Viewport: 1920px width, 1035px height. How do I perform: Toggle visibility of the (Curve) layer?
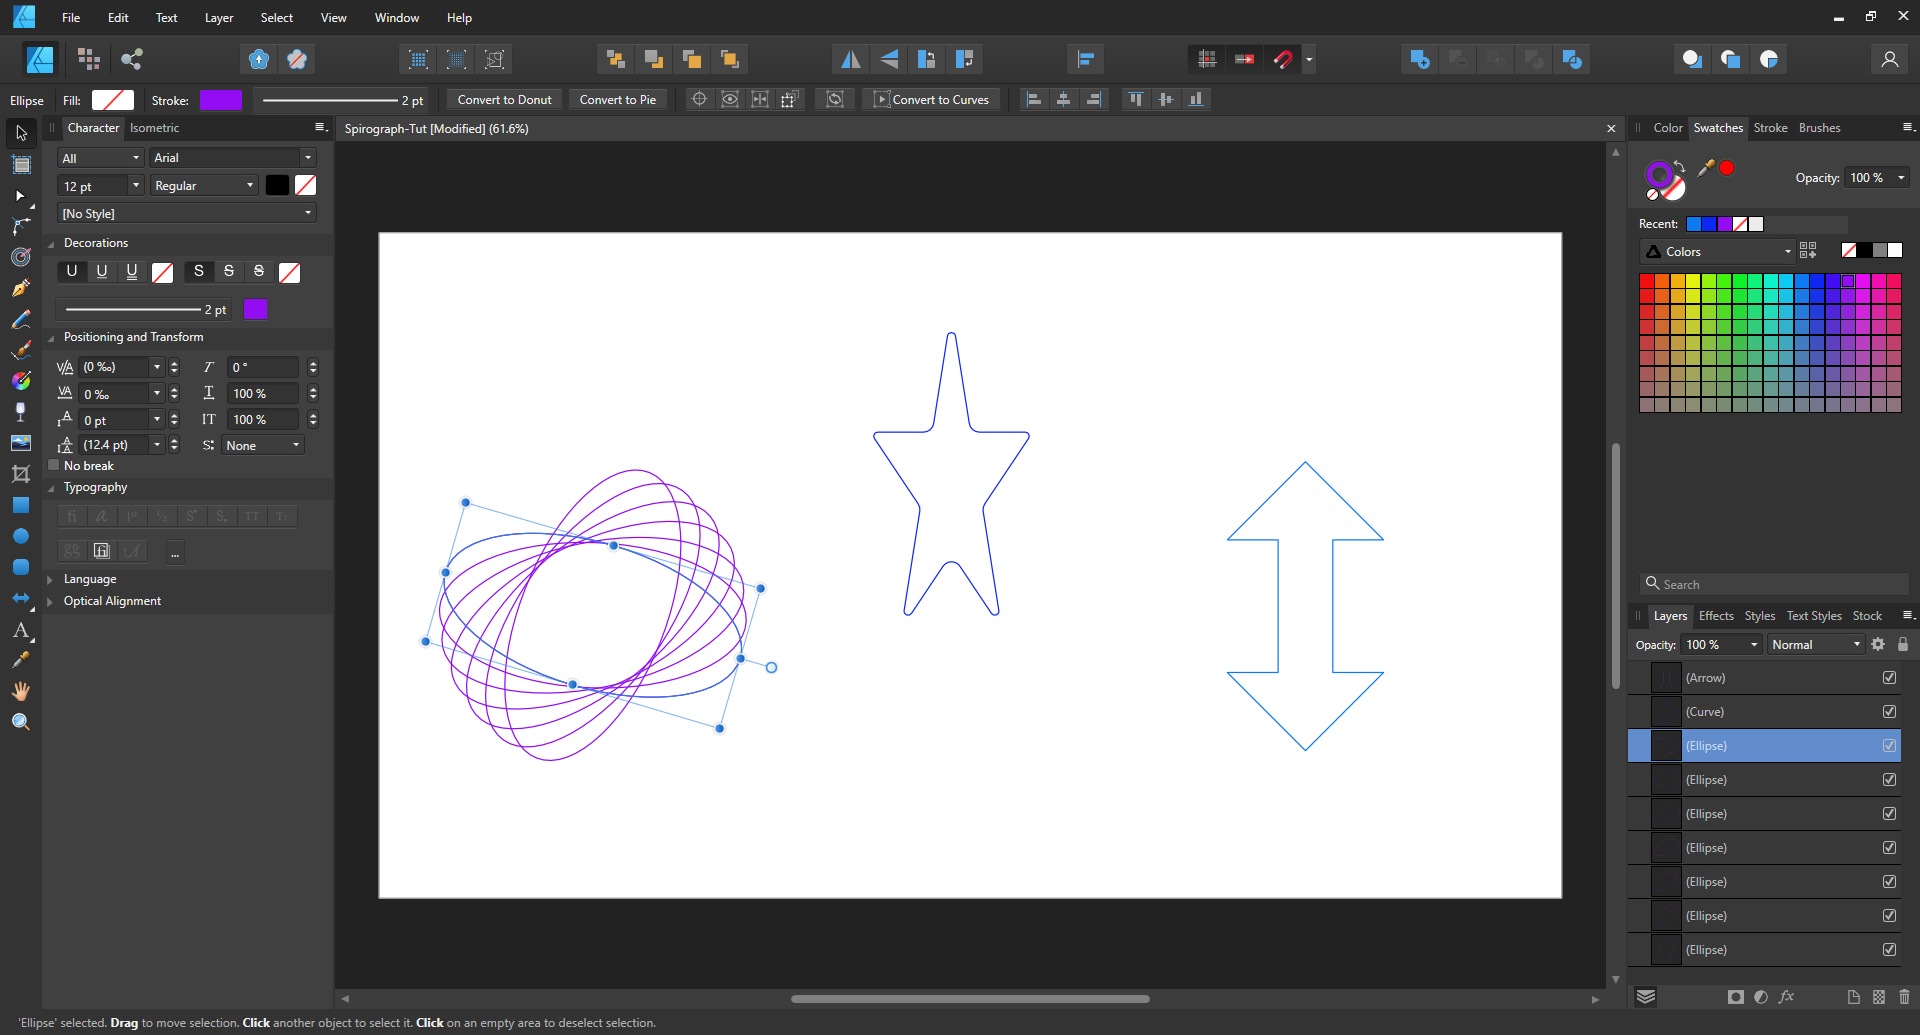(x=1889, y=712)
